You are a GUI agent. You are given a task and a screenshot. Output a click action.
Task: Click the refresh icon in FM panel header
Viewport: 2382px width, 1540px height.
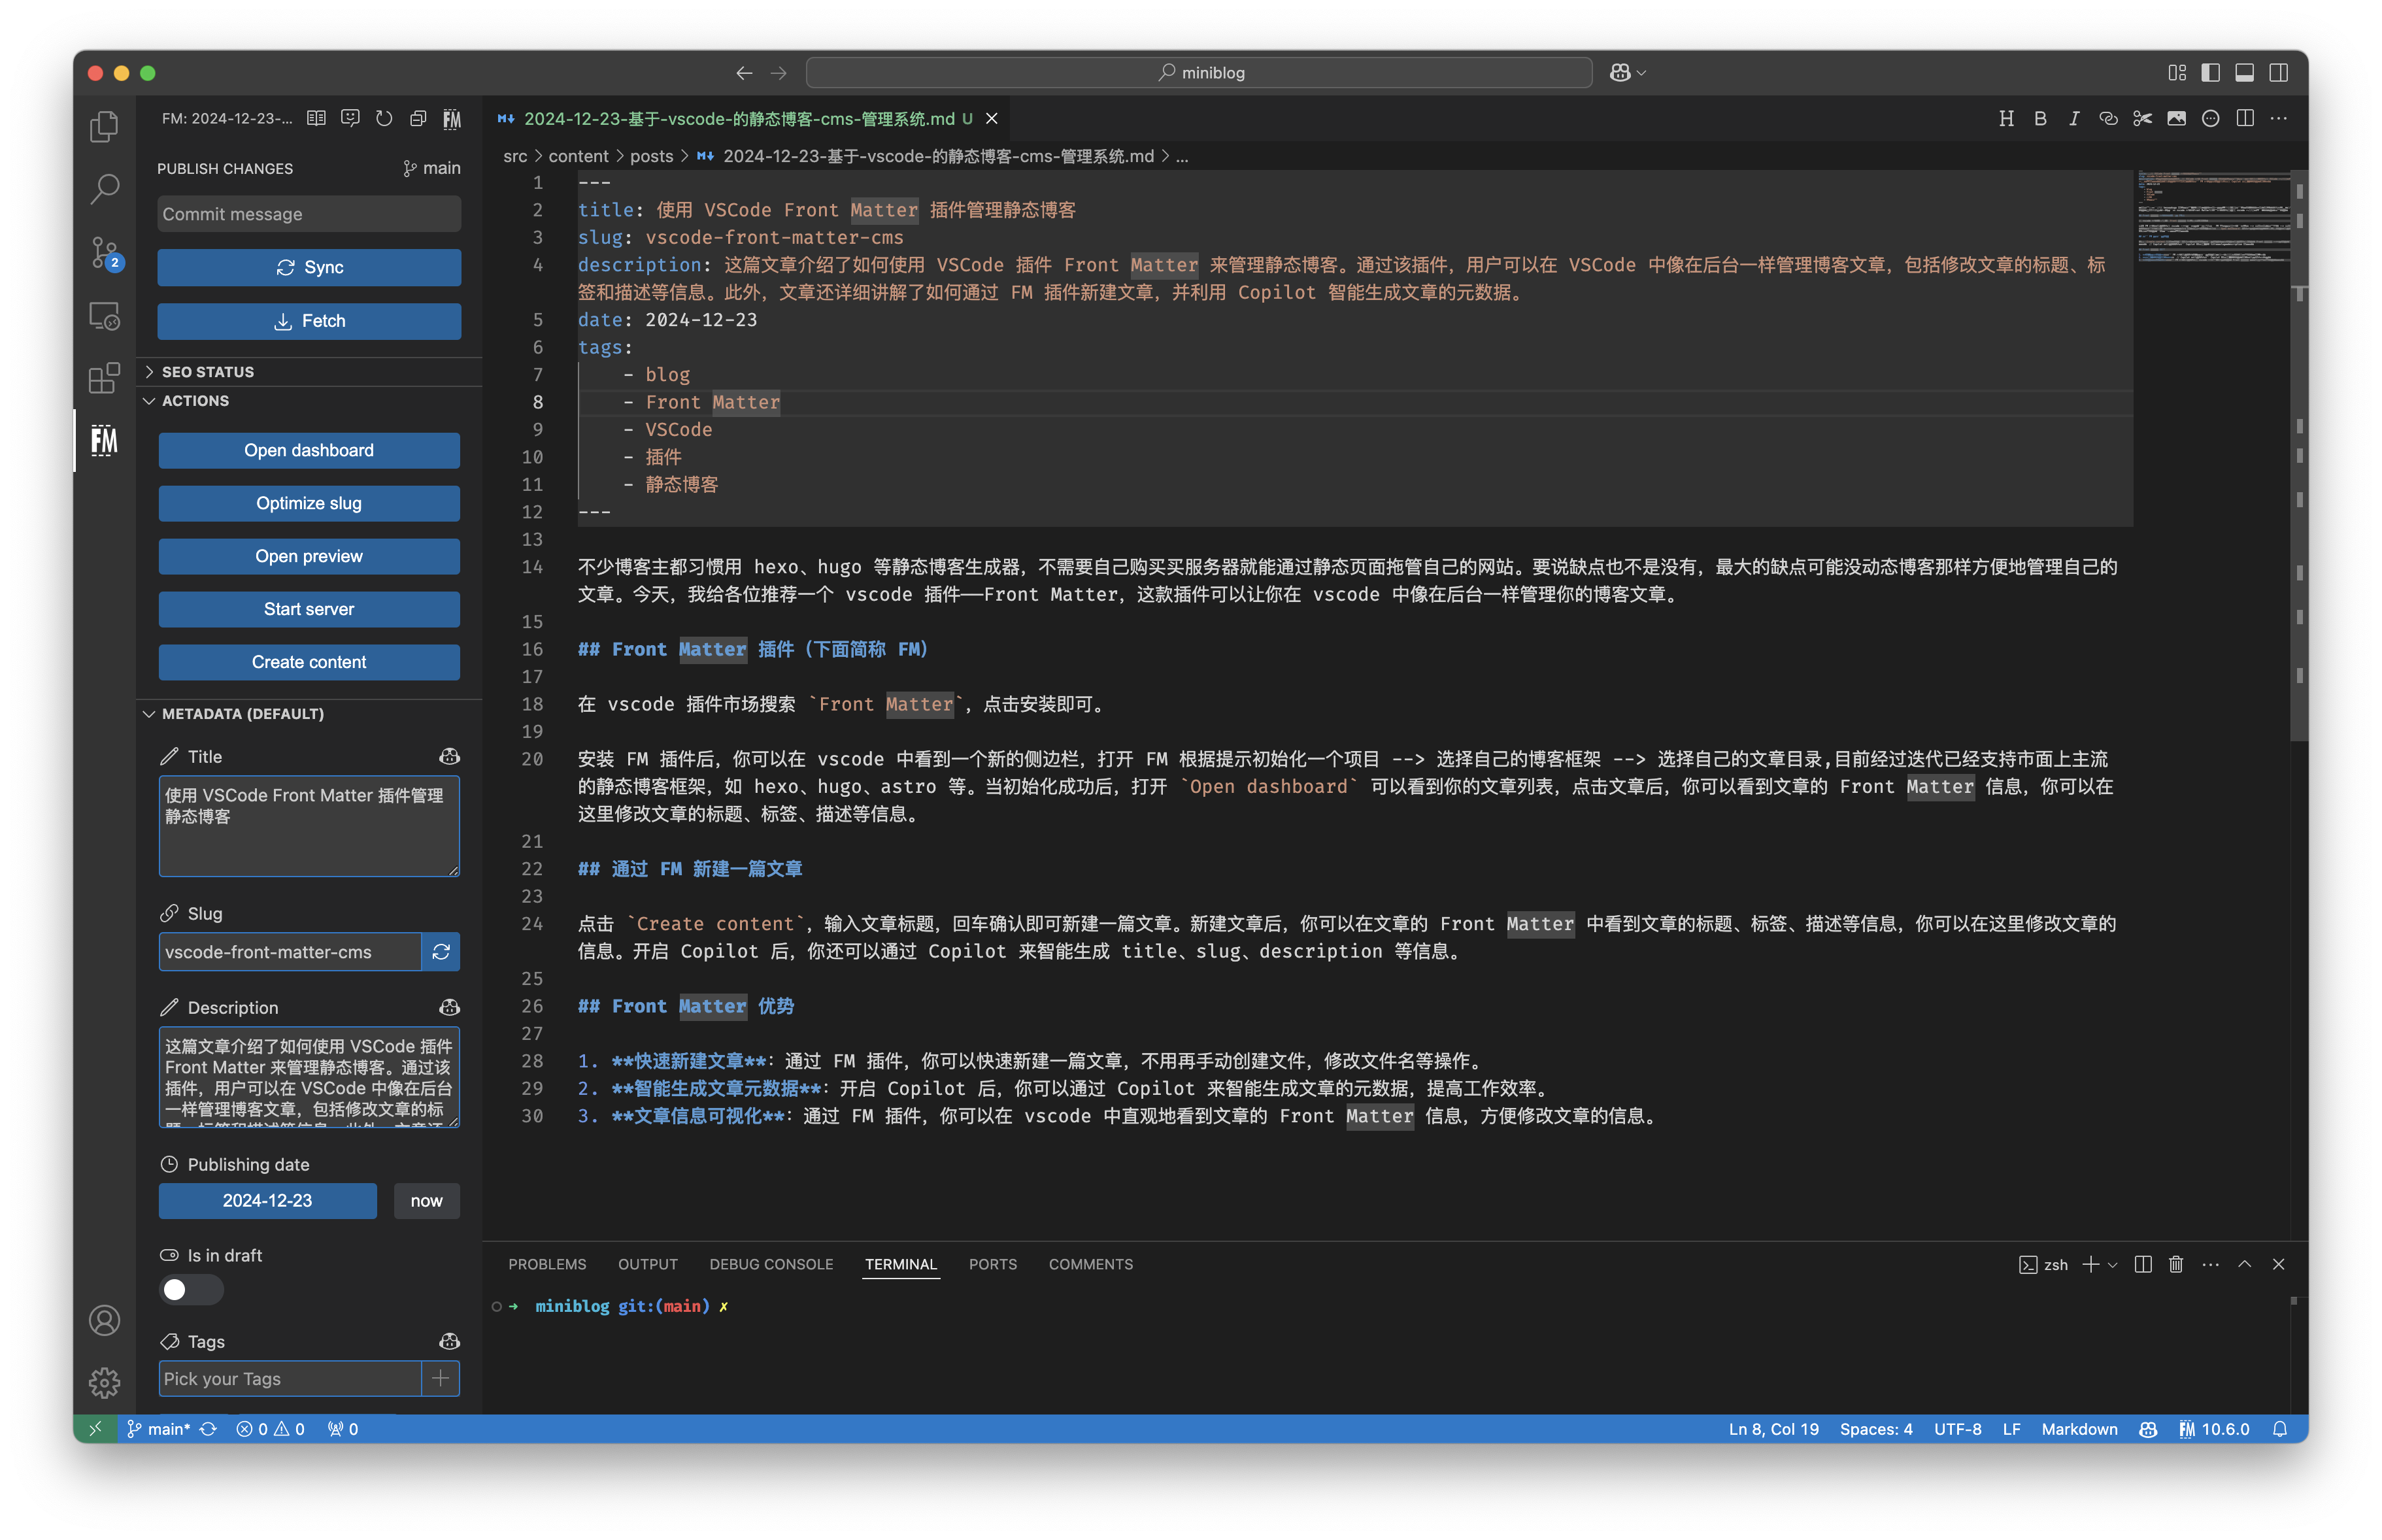[x=384, y=119]
